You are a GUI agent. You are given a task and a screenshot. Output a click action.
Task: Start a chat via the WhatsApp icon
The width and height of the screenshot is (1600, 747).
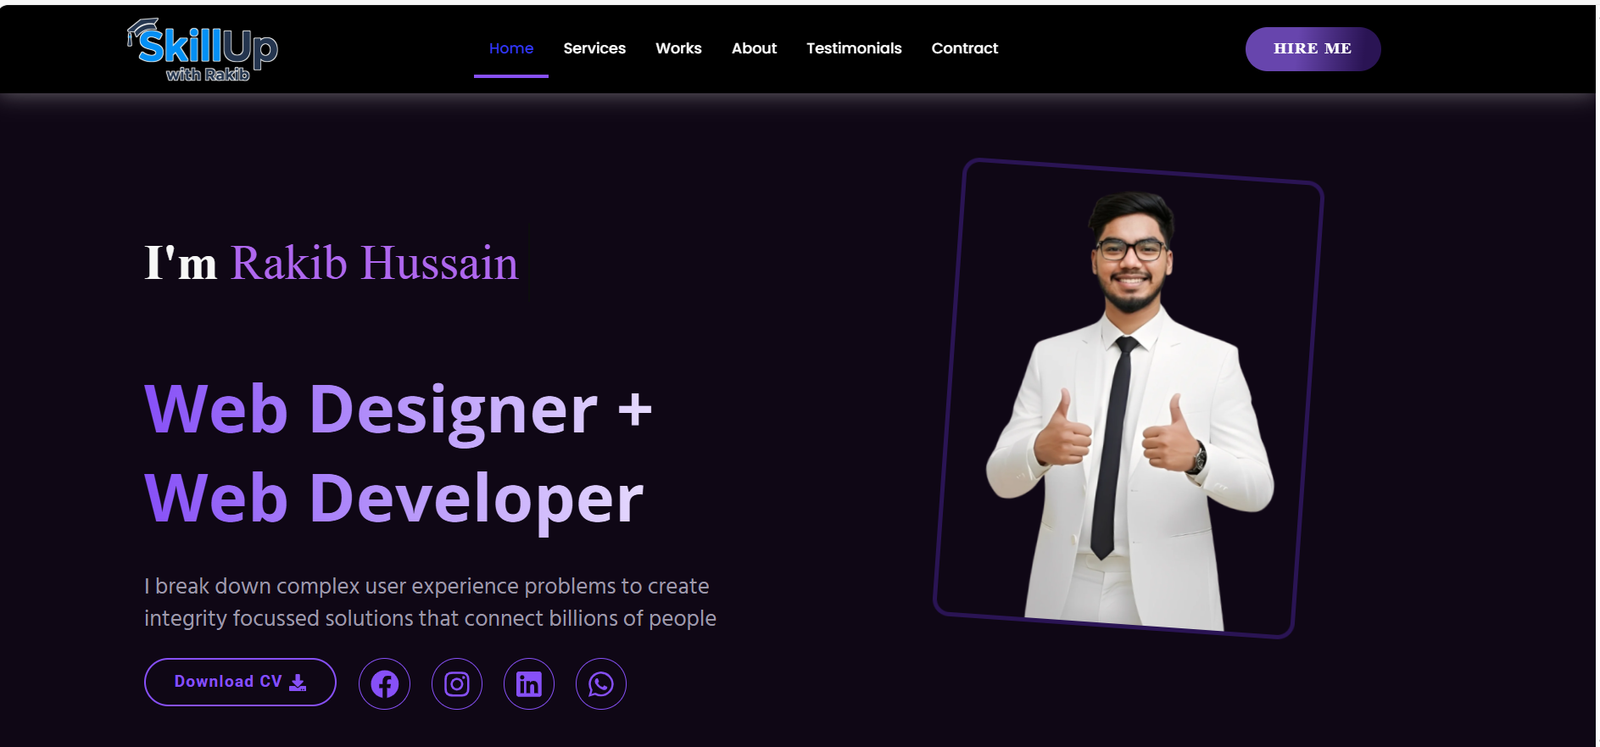(601, 684)
